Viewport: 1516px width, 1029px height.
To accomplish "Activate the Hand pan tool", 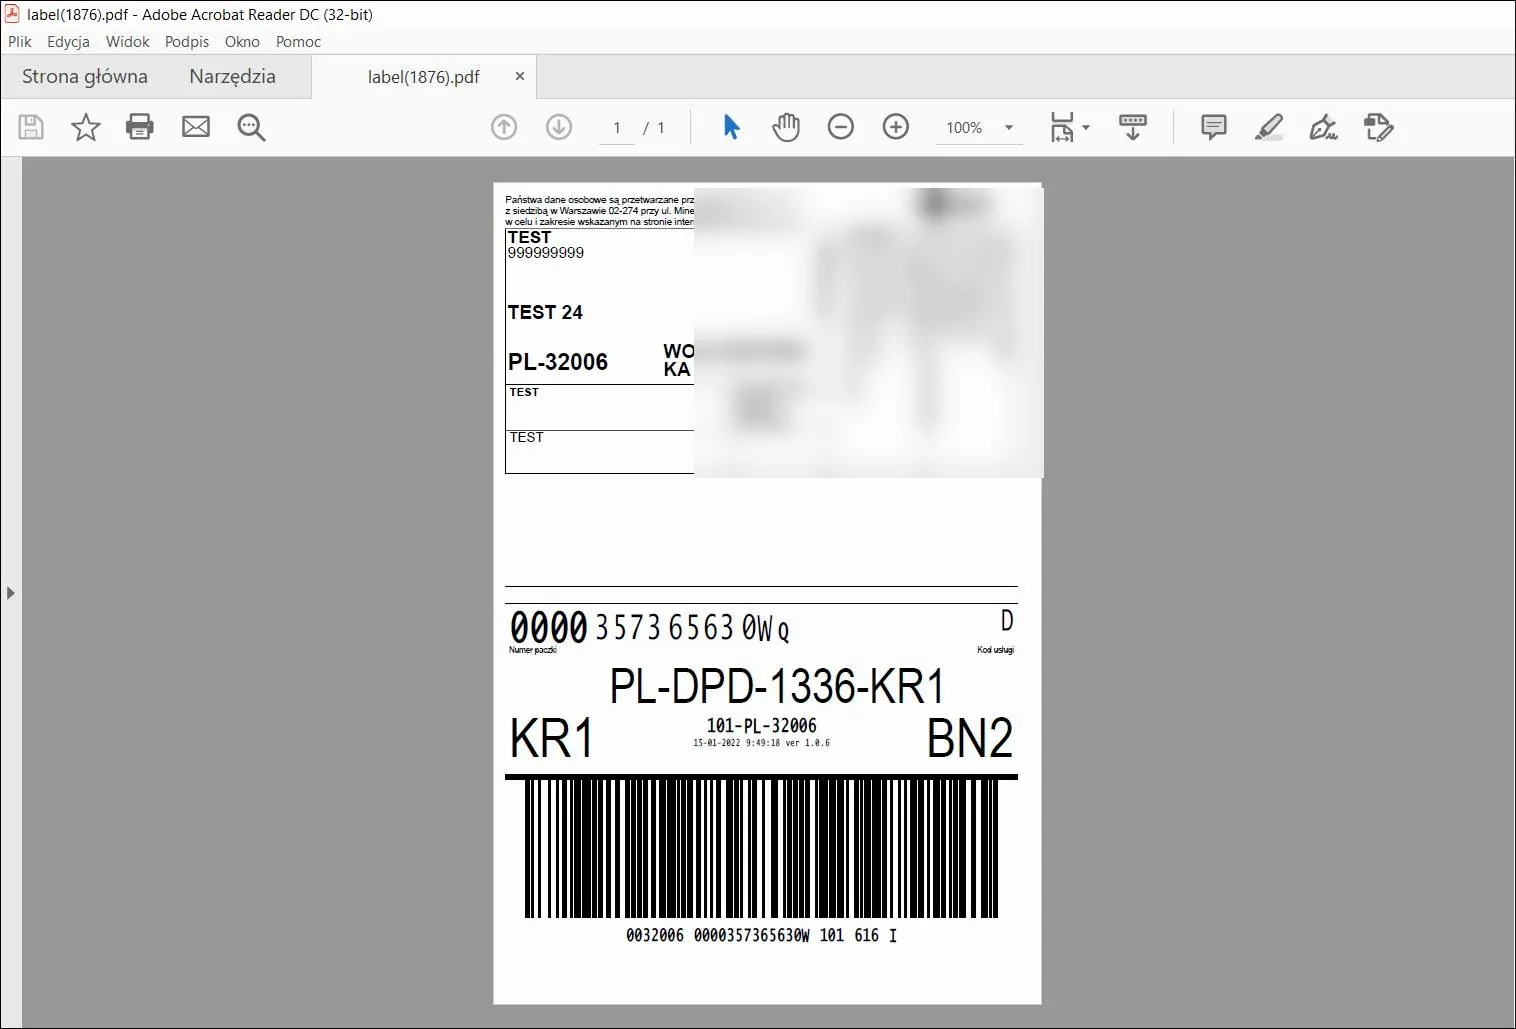I will tap(786, 127).
